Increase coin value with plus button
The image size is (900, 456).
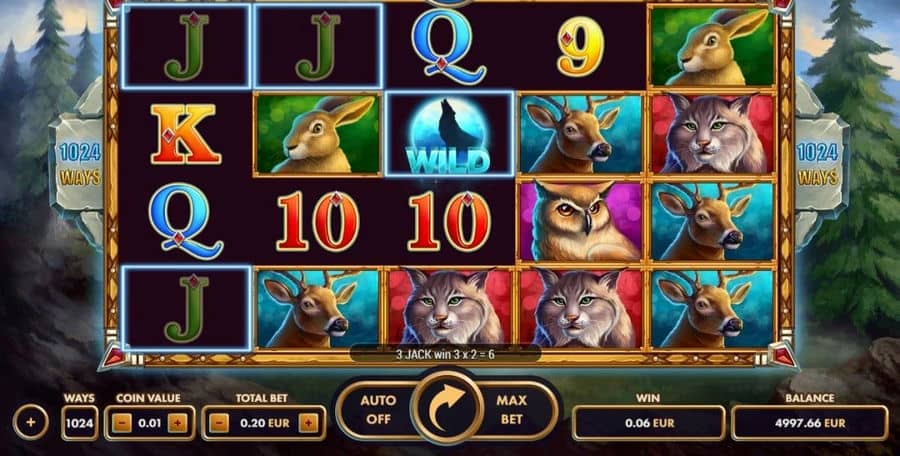coord(177,424)
